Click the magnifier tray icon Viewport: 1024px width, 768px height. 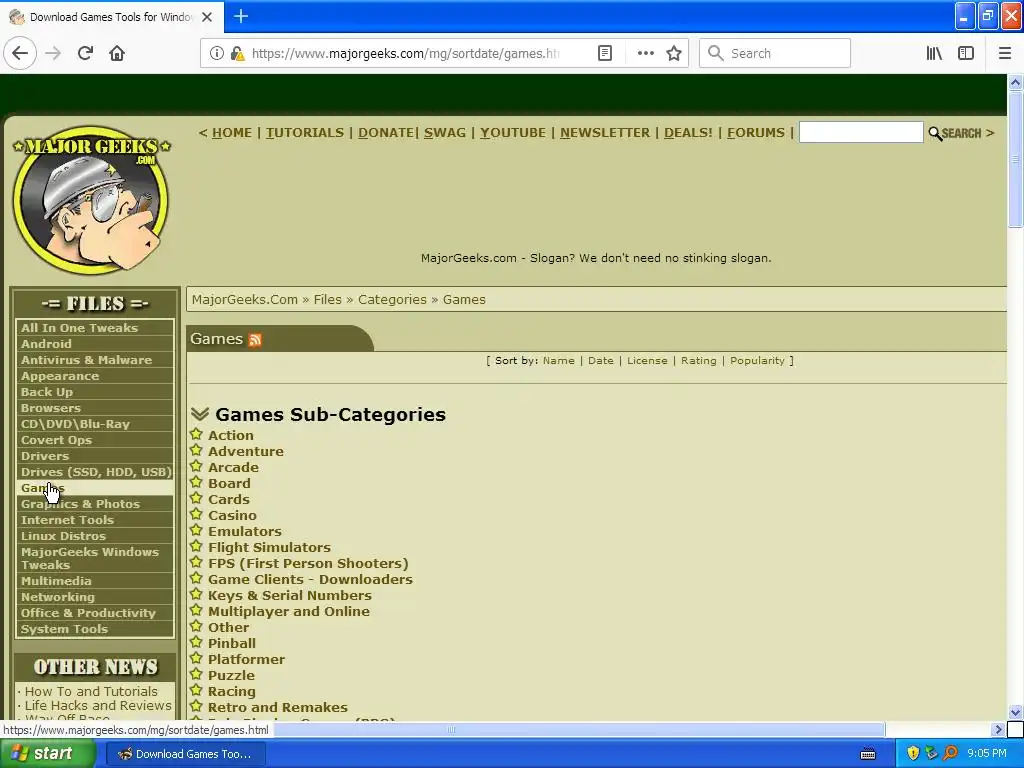tap(950, 754)
